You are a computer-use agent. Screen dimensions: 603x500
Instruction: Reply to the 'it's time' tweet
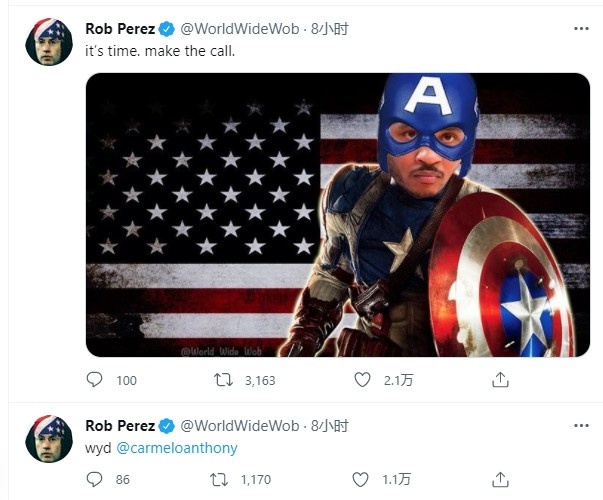[95, 380]
